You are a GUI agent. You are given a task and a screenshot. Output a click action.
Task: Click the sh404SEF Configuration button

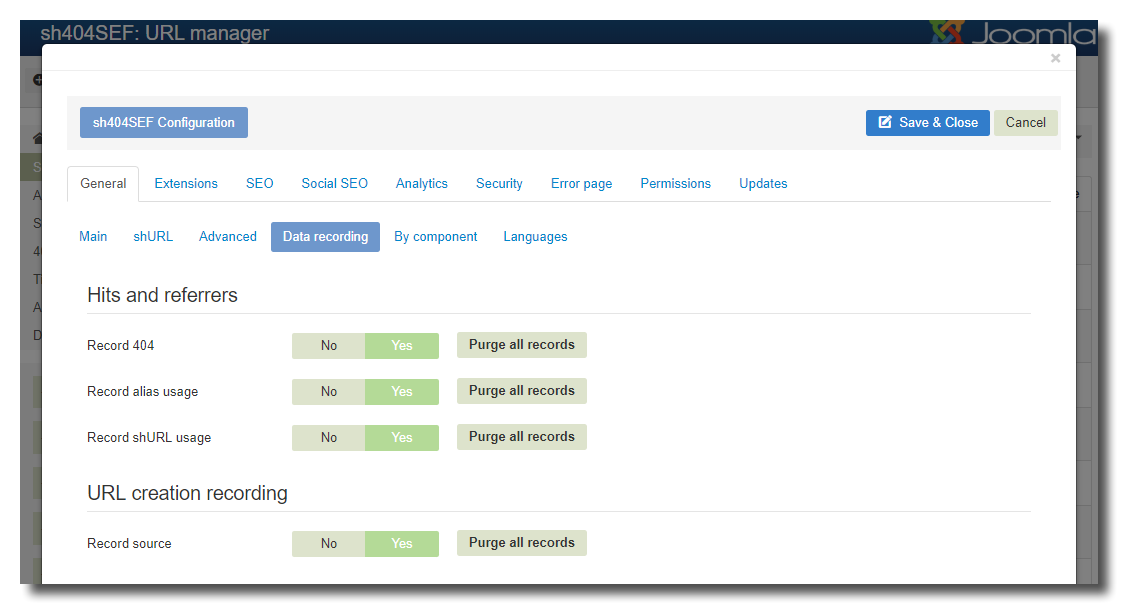163,123
